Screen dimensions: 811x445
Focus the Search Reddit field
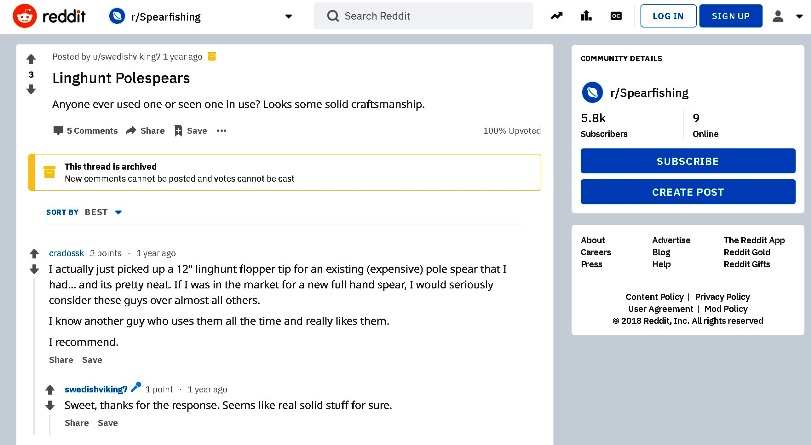pyautogui.click(x=423, y=16)
